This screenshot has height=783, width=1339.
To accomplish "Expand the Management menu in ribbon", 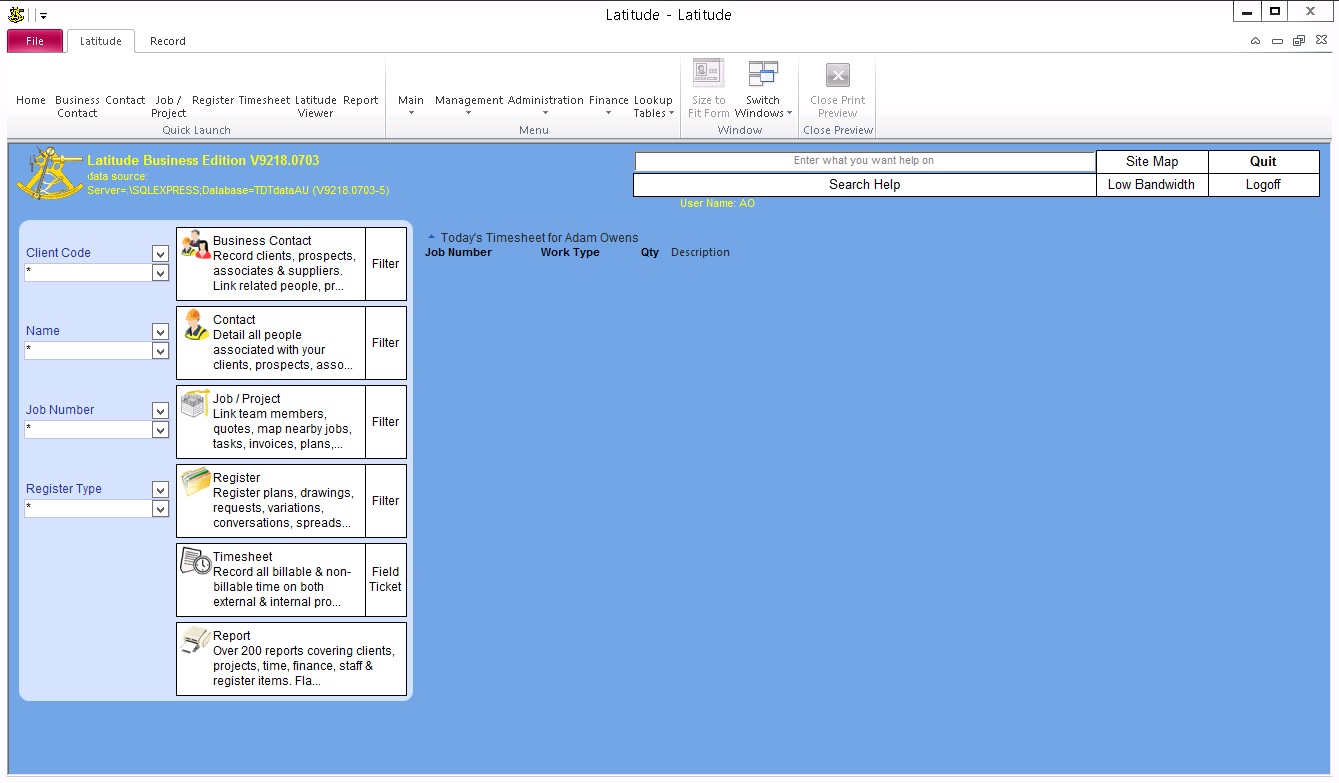I will click(468, 106).
